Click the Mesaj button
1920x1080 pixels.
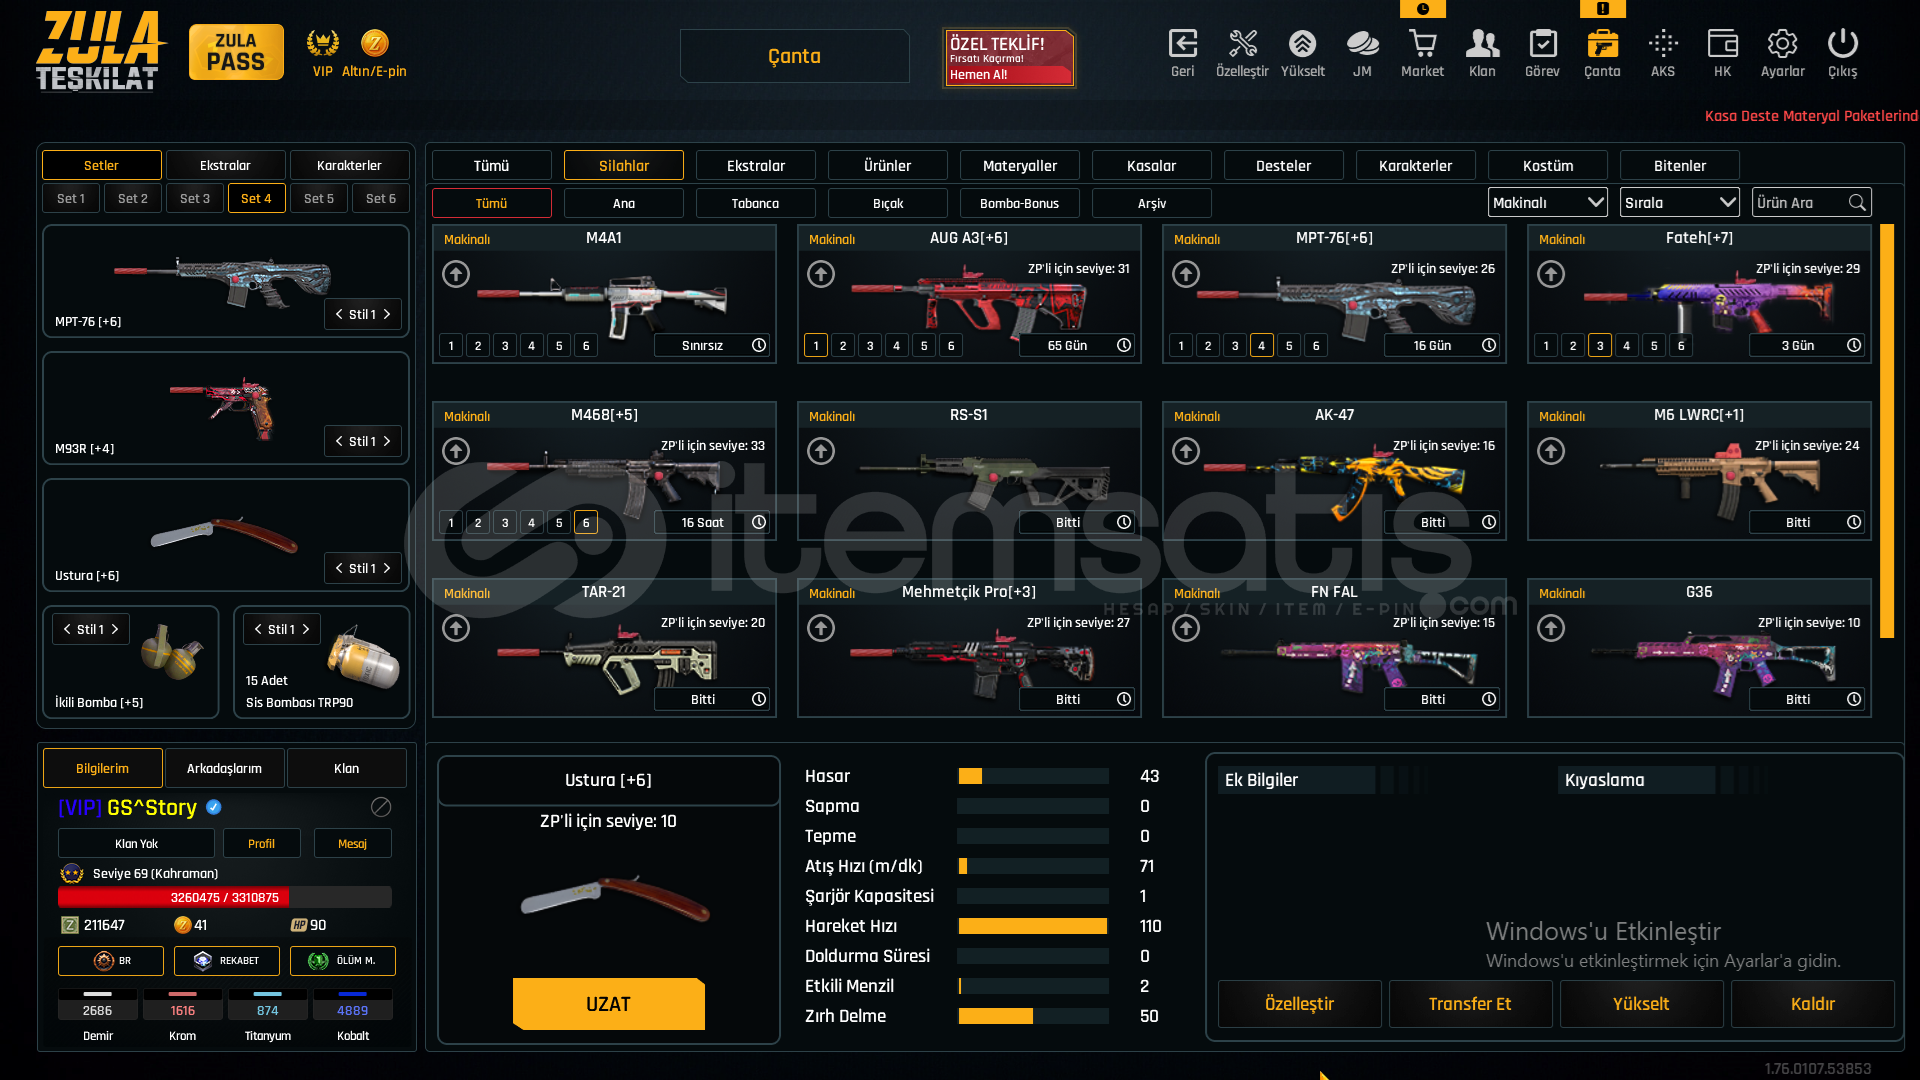pyautogui.click(x=353, y=844)
